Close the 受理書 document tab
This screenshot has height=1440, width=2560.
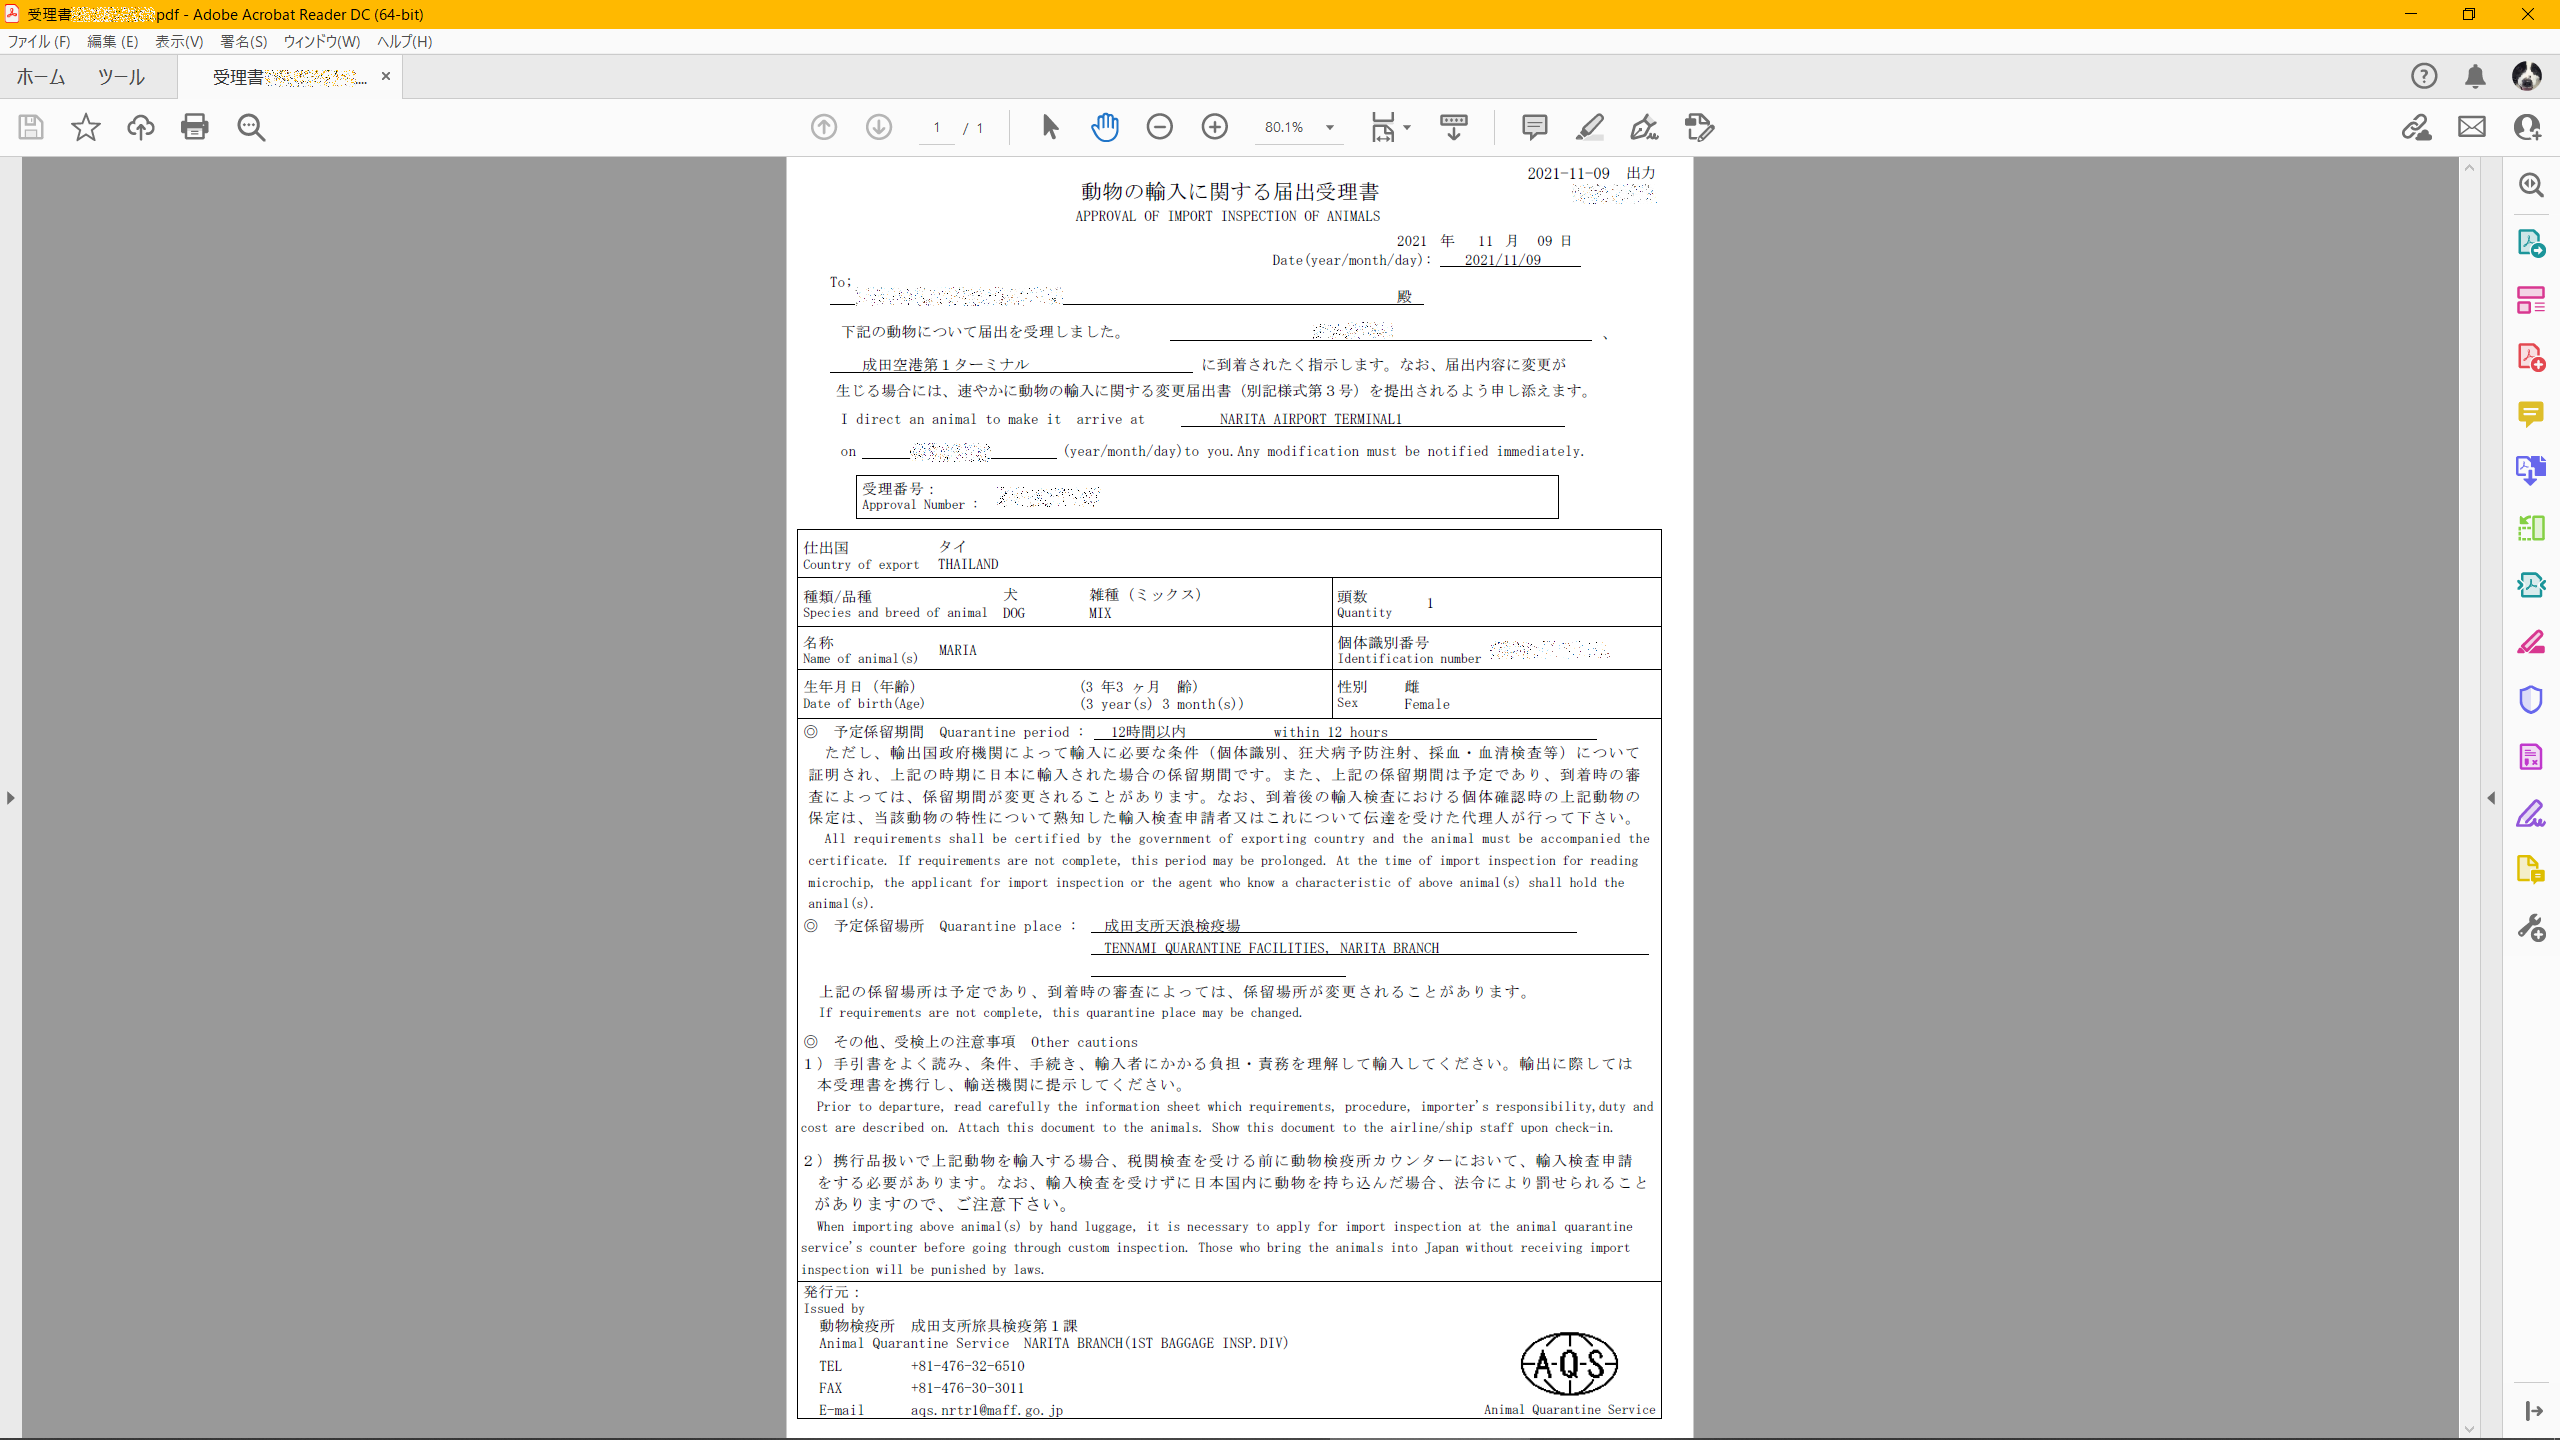point(386,76)
